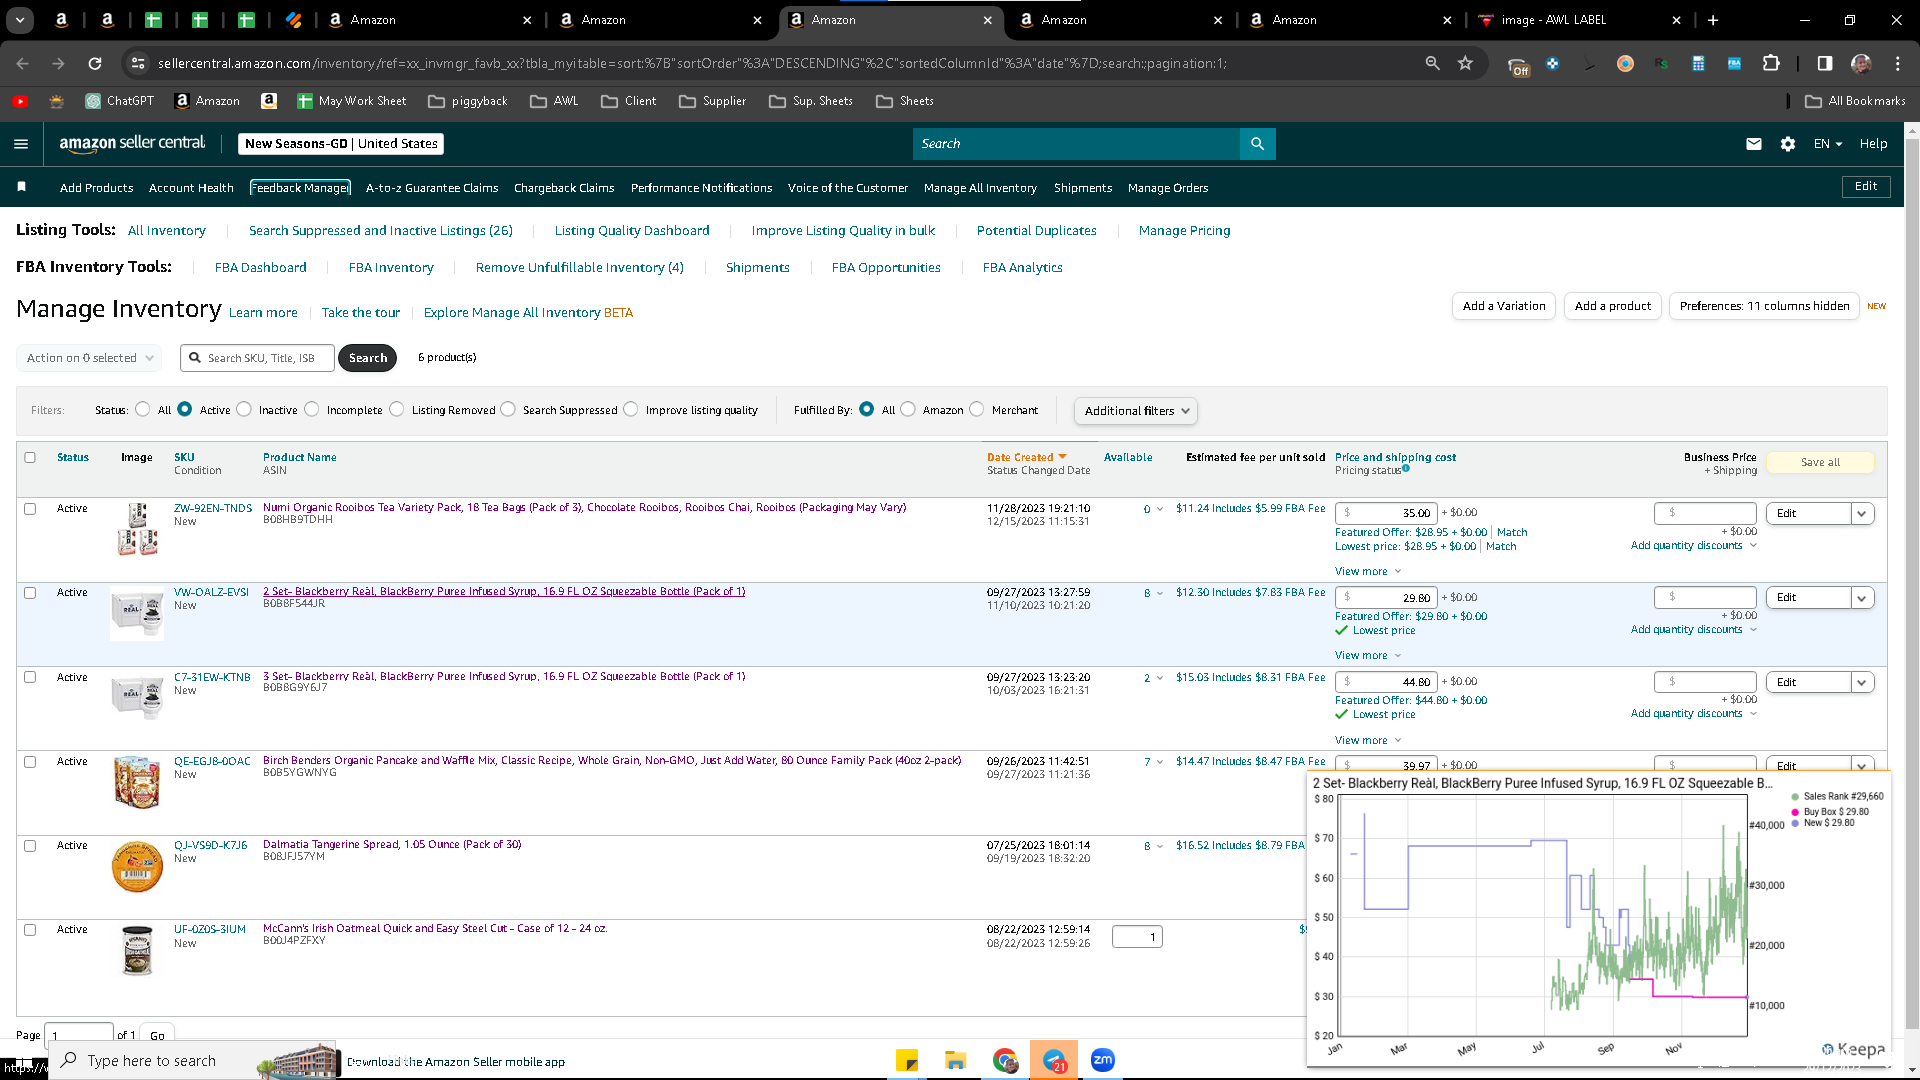1920x1080 pixels.
Task: Open the Seller Central hamburger menu
Action: click(21, 144)
